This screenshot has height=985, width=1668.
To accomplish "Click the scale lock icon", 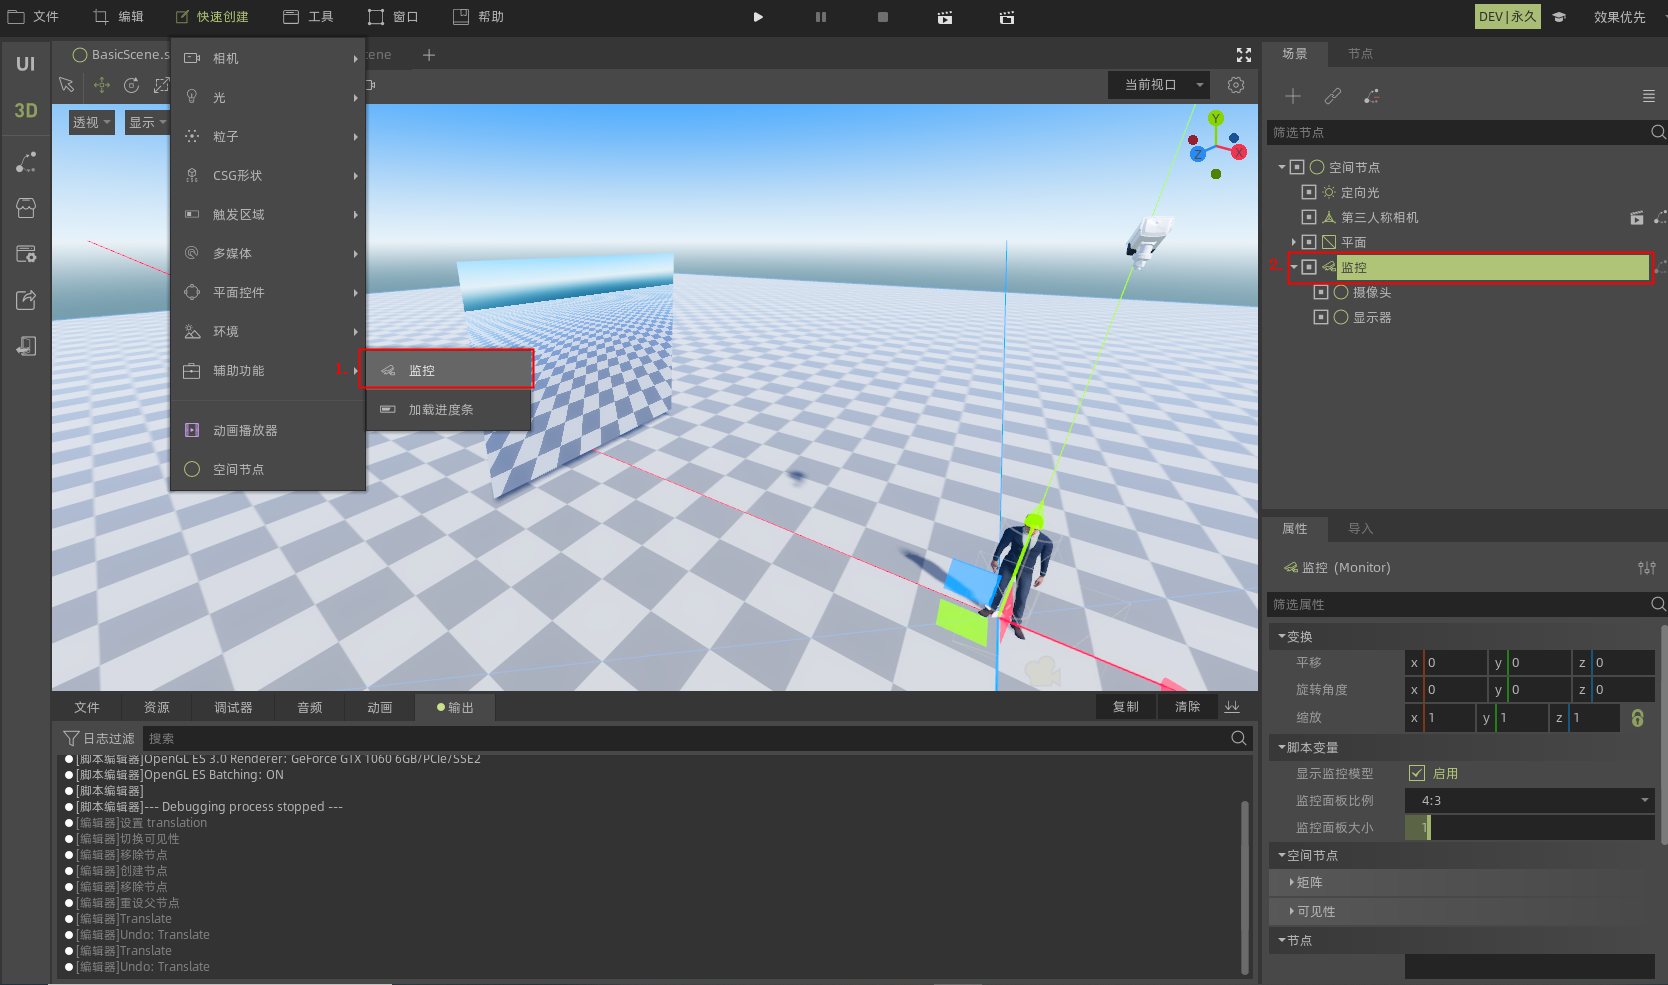I will click(1637, 718).
